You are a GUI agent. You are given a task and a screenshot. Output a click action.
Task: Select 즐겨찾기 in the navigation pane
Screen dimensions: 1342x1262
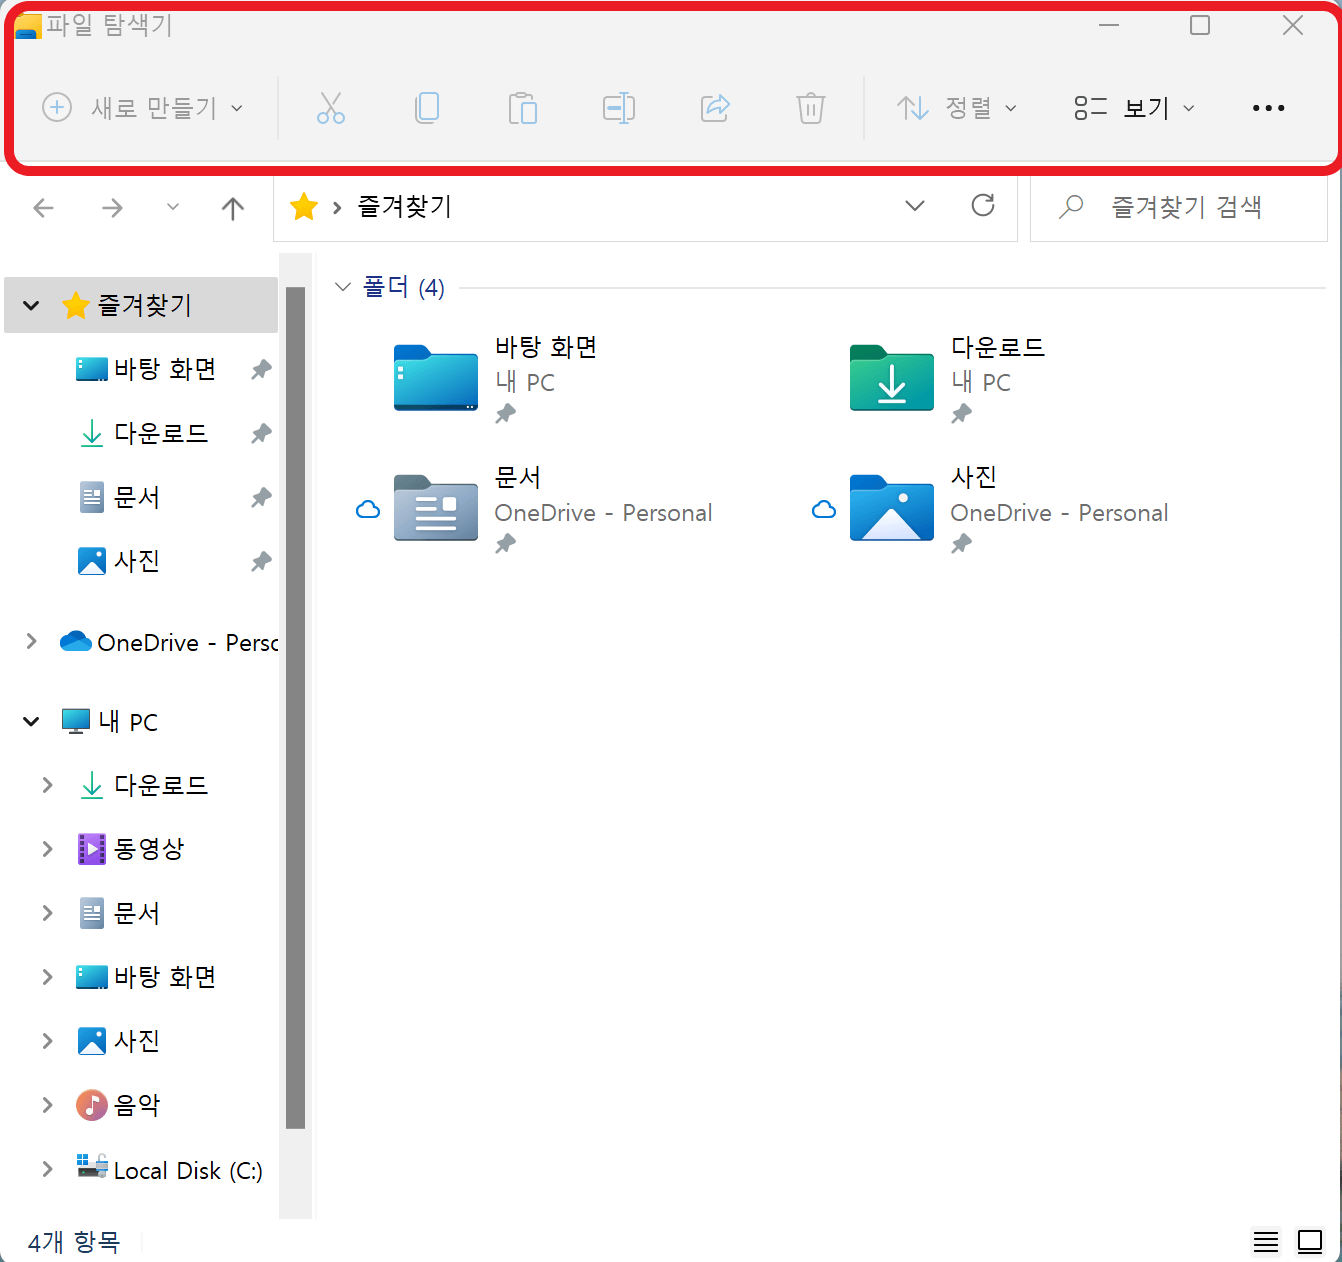pyautogui.click(x=141, y=305)
